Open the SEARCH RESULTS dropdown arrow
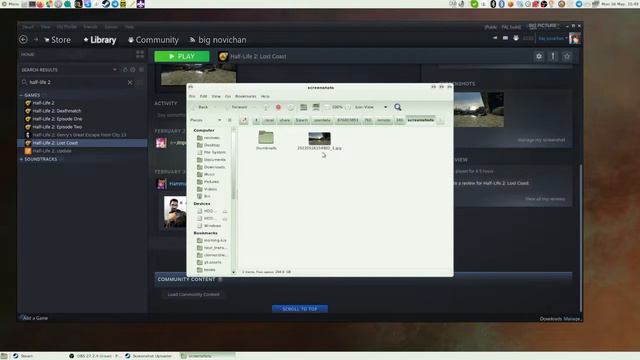Image resolution: width=640 pixels, height=360 pixels. pos(115,70)
